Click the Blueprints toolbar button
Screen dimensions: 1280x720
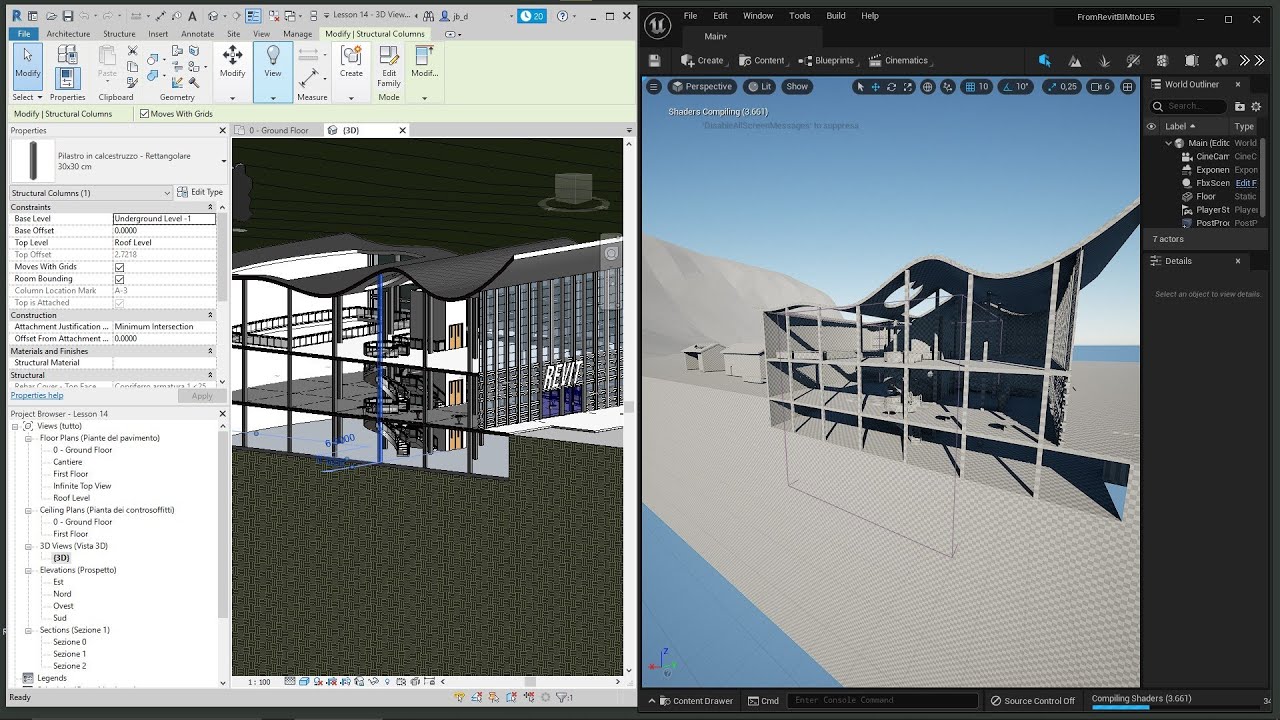(x=827, y=60)
